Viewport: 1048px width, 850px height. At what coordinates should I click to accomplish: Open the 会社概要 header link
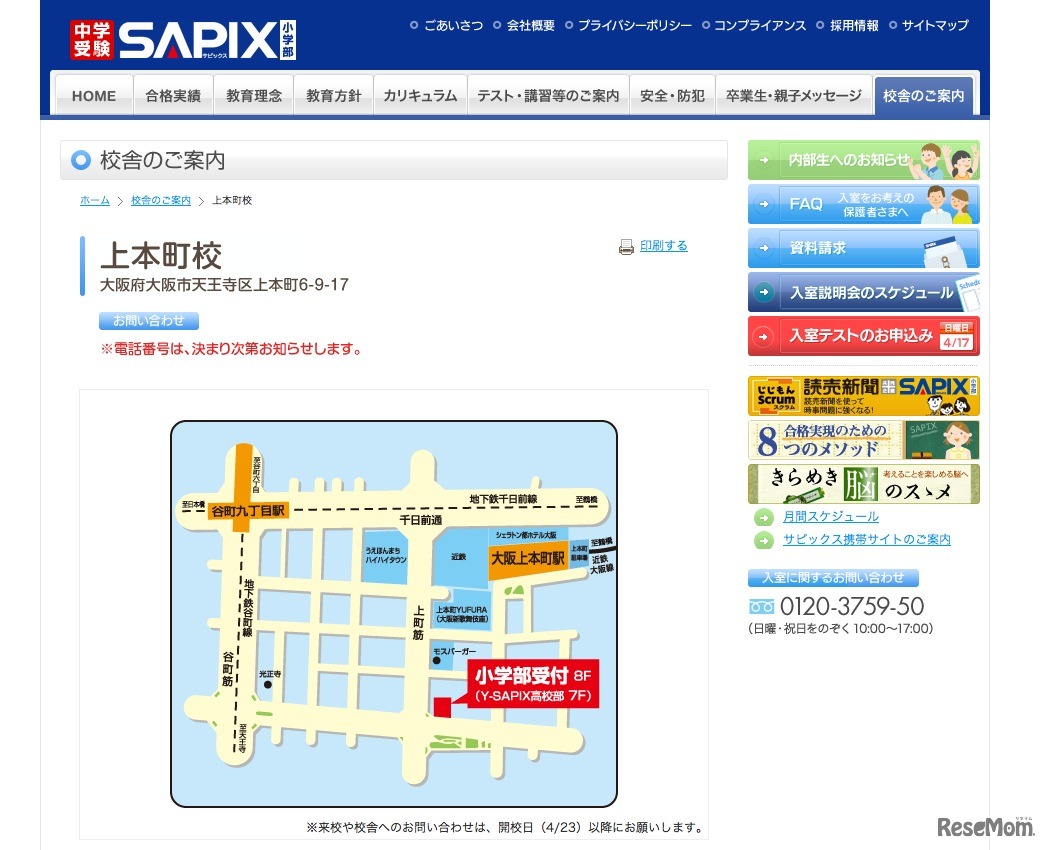click(x=531, y=25)
